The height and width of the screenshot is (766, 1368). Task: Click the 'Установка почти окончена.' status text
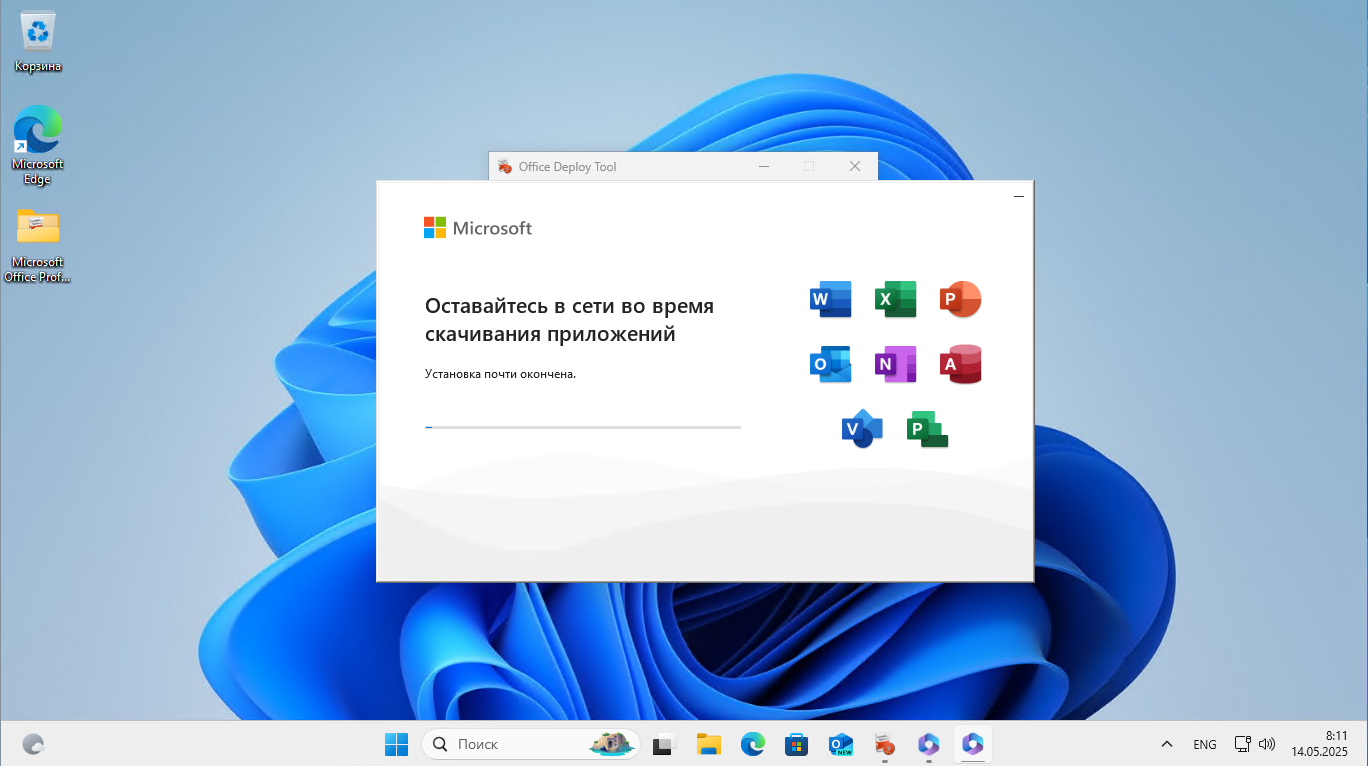(501, 374)
